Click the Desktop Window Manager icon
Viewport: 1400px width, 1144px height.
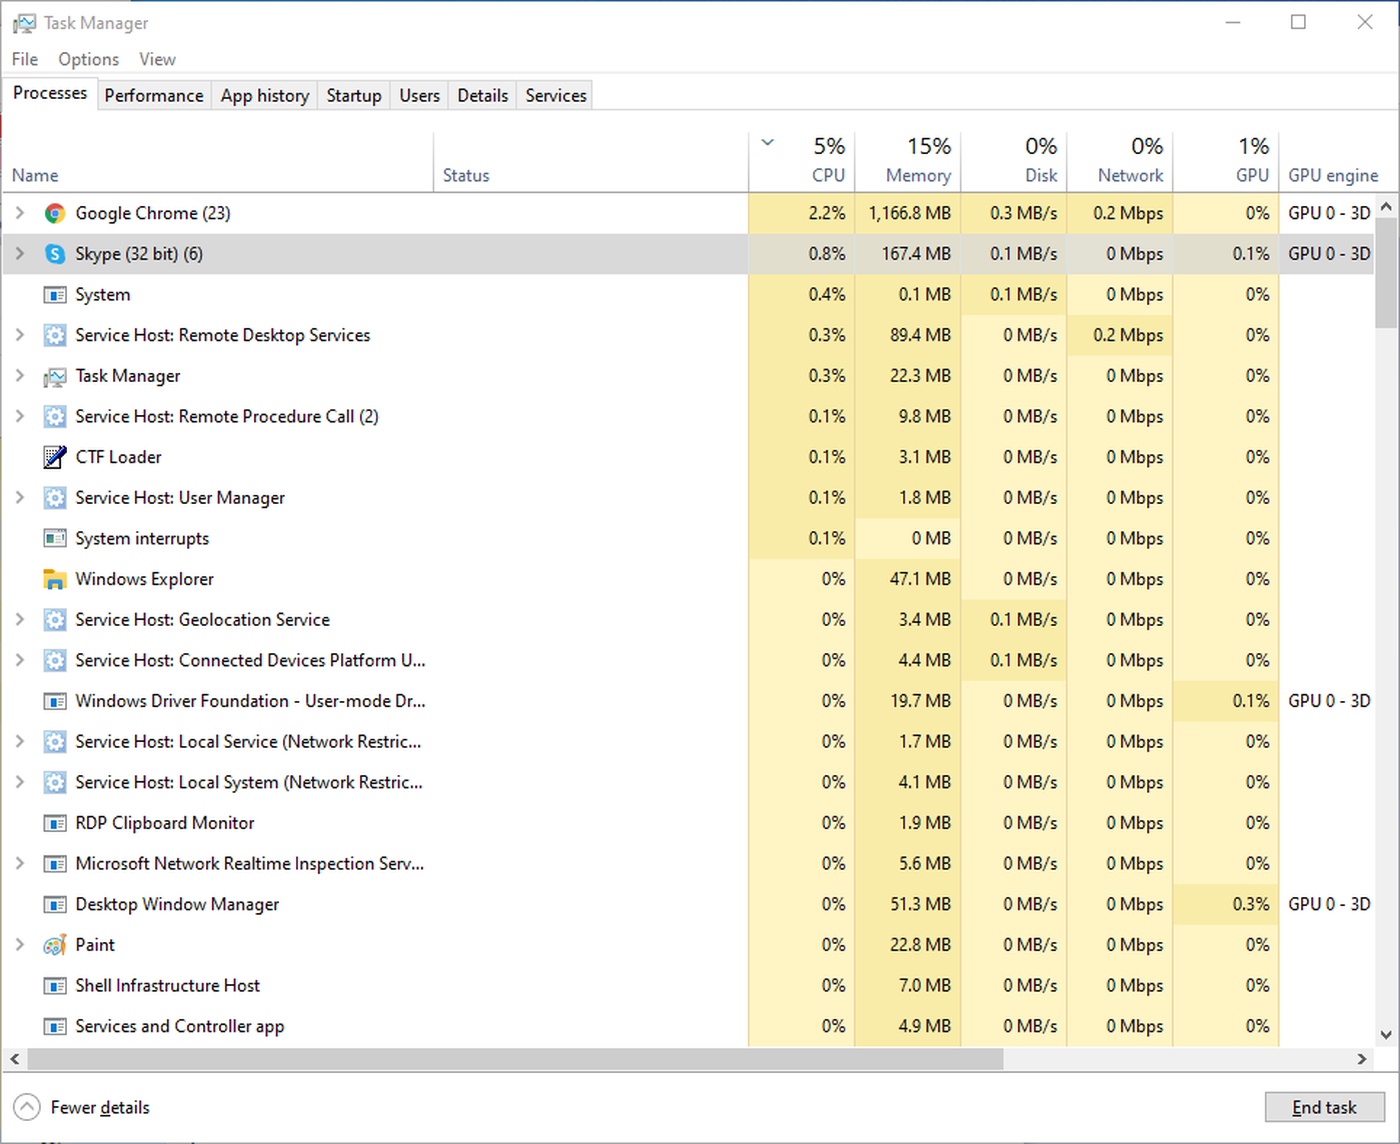pos(55,905)
